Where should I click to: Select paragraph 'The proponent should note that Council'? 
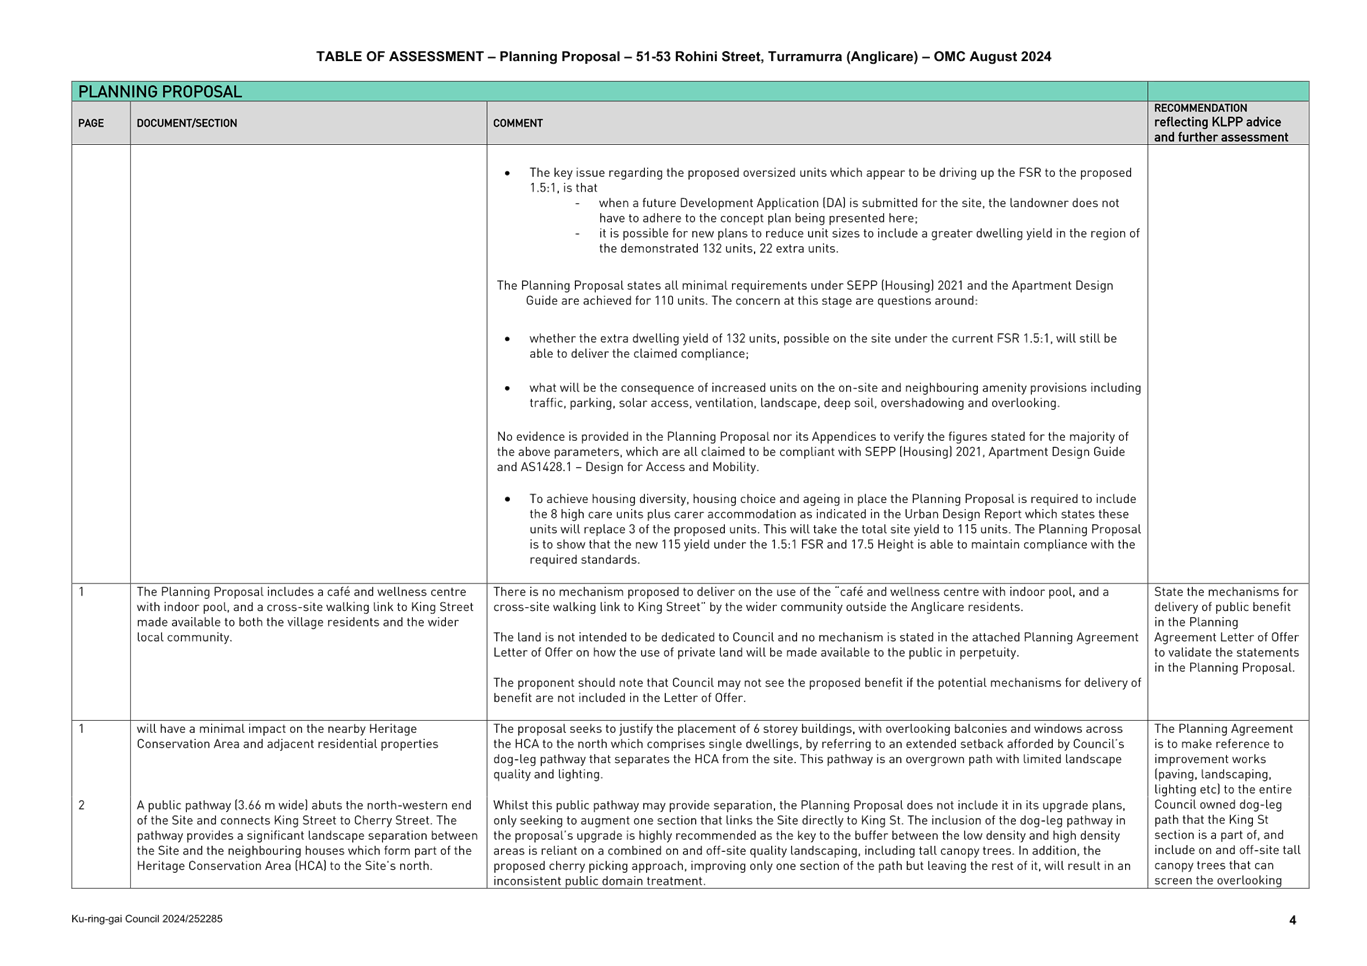pyautogui.click(x=817, y=690)
